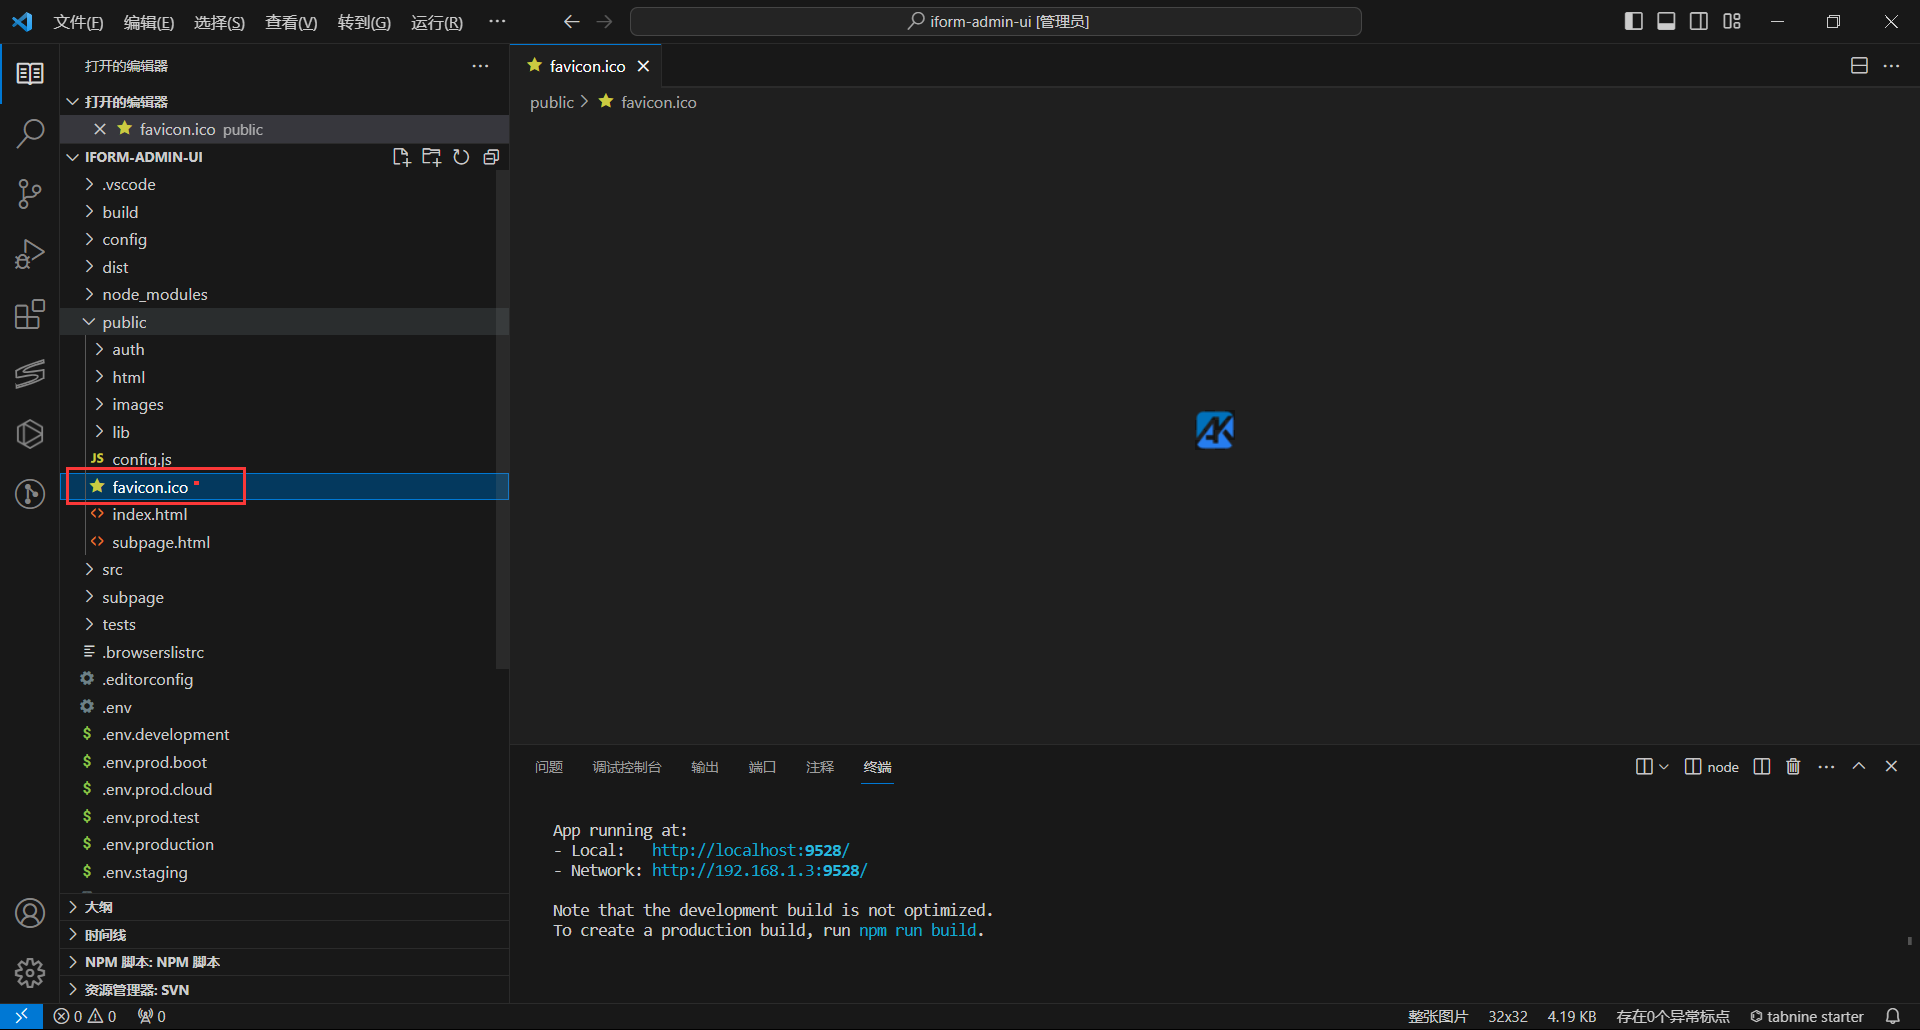
Task: Refresh the explorer file tree
Action: (461, 157)
